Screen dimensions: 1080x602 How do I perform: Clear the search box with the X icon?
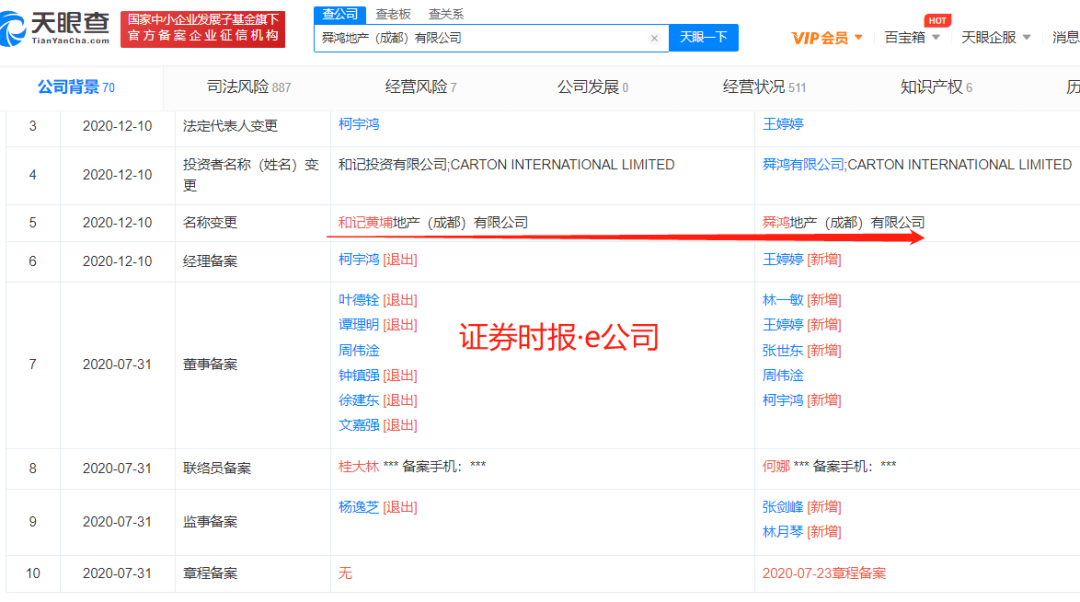(x=654, y=38)
